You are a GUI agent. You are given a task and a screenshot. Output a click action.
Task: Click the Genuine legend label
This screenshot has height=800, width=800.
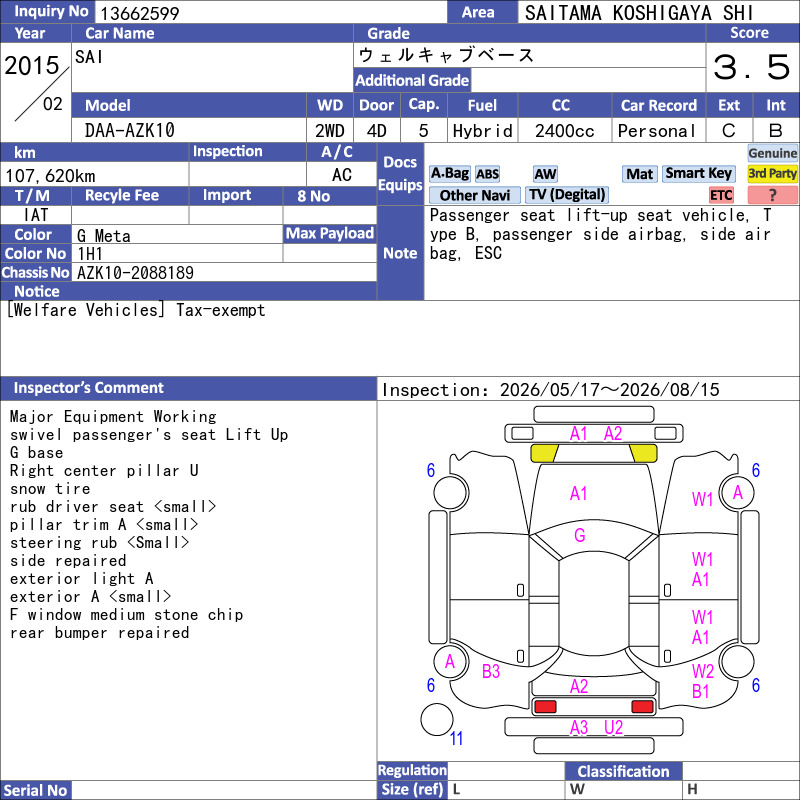coord(772,153)
